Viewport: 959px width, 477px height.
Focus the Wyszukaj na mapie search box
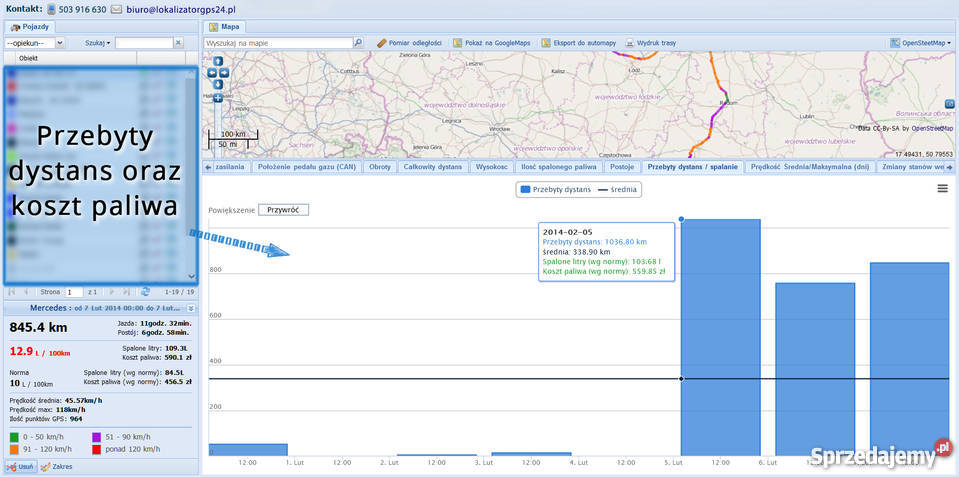tap(278, 43)
